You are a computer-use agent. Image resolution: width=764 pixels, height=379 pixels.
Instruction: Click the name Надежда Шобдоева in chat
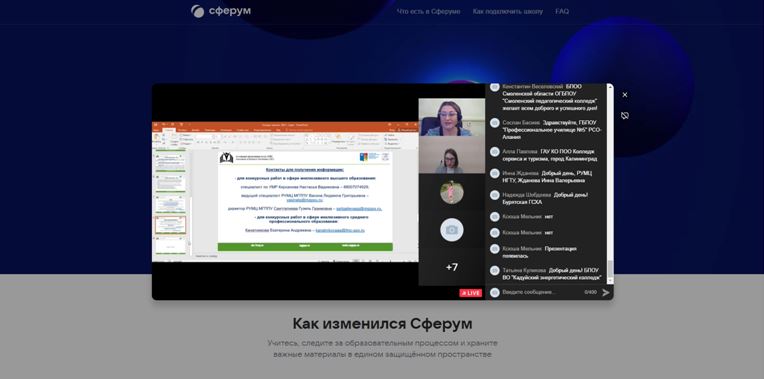(526, 195)
